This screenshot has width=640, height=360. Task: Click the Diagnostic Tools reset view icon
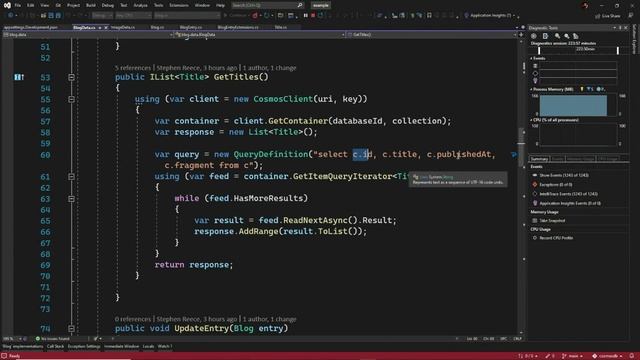[x=576, y=36]
